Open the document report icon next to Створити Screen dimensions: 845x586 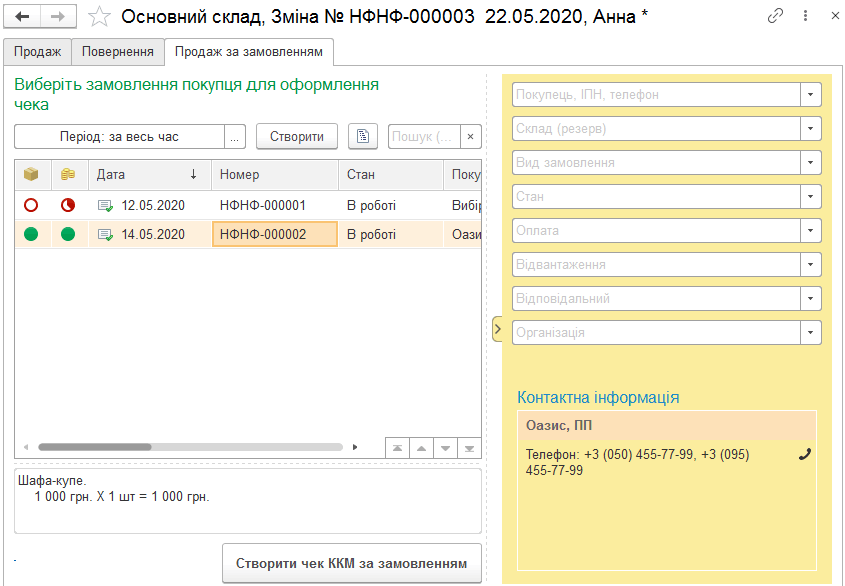point(363,136)
